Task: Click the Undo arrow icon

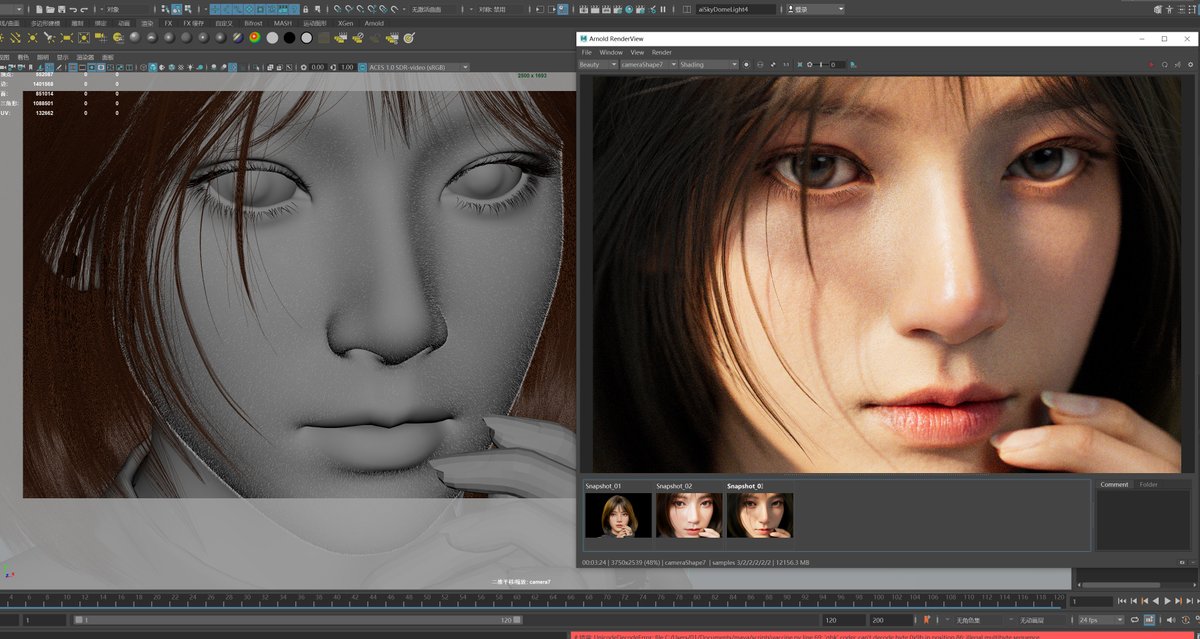Action: click(73, 9)
